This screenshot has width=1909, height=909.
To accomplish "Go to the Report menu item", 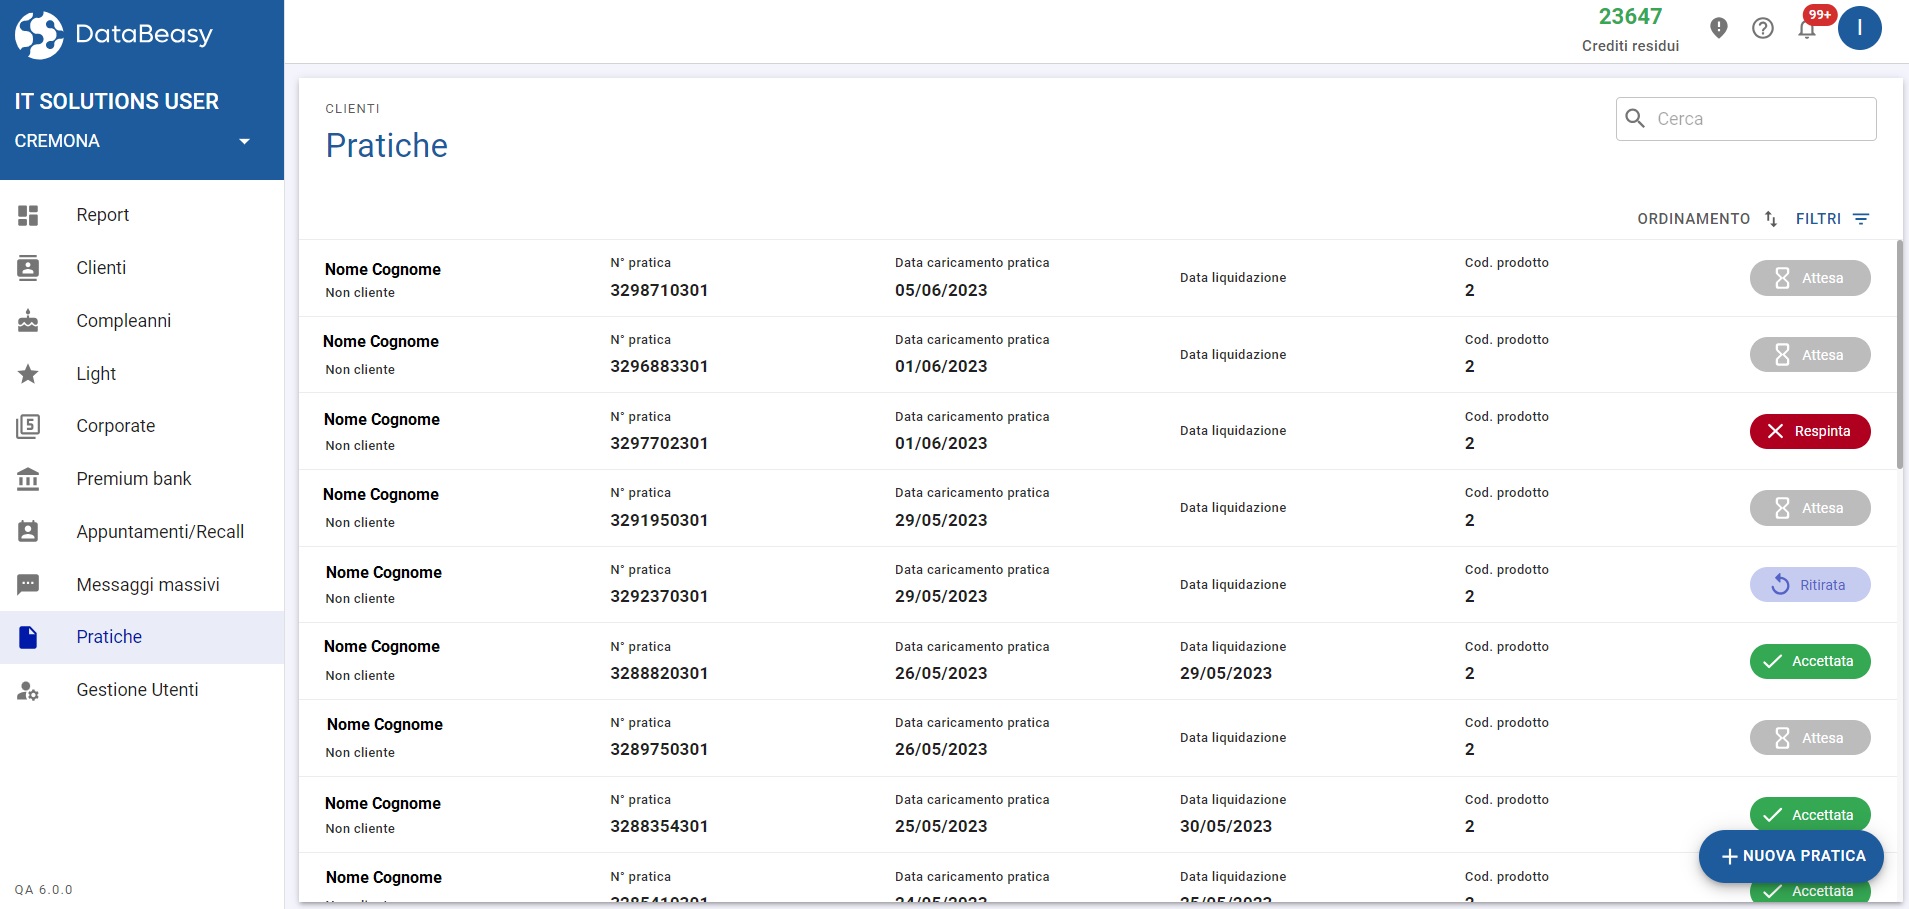I will click(x=102, y=215).
